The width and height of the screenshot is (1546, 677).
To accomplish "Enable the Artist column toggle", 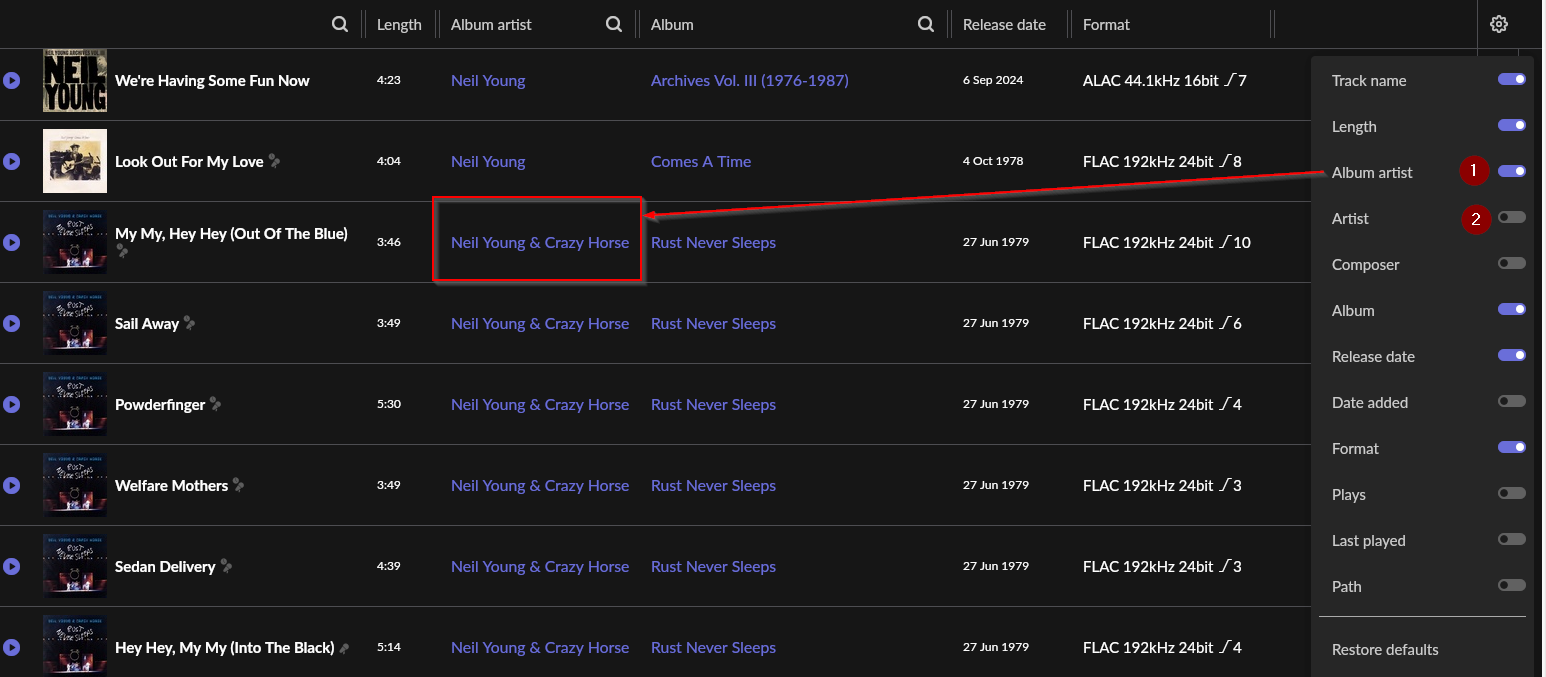I will coord(1512,218).
